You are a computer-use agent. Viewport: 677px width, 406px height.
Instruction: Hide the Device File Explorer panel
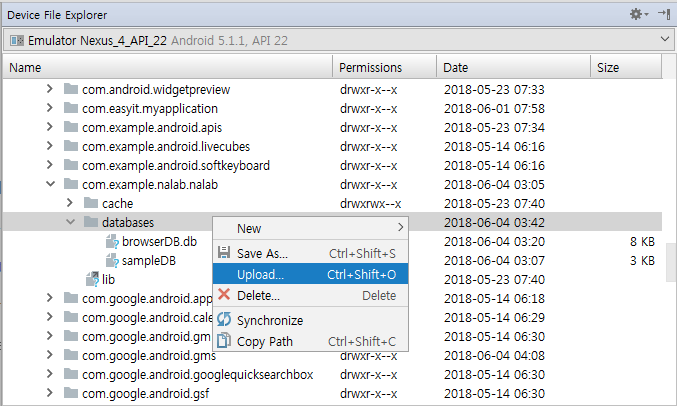click(x=664, y=14)
